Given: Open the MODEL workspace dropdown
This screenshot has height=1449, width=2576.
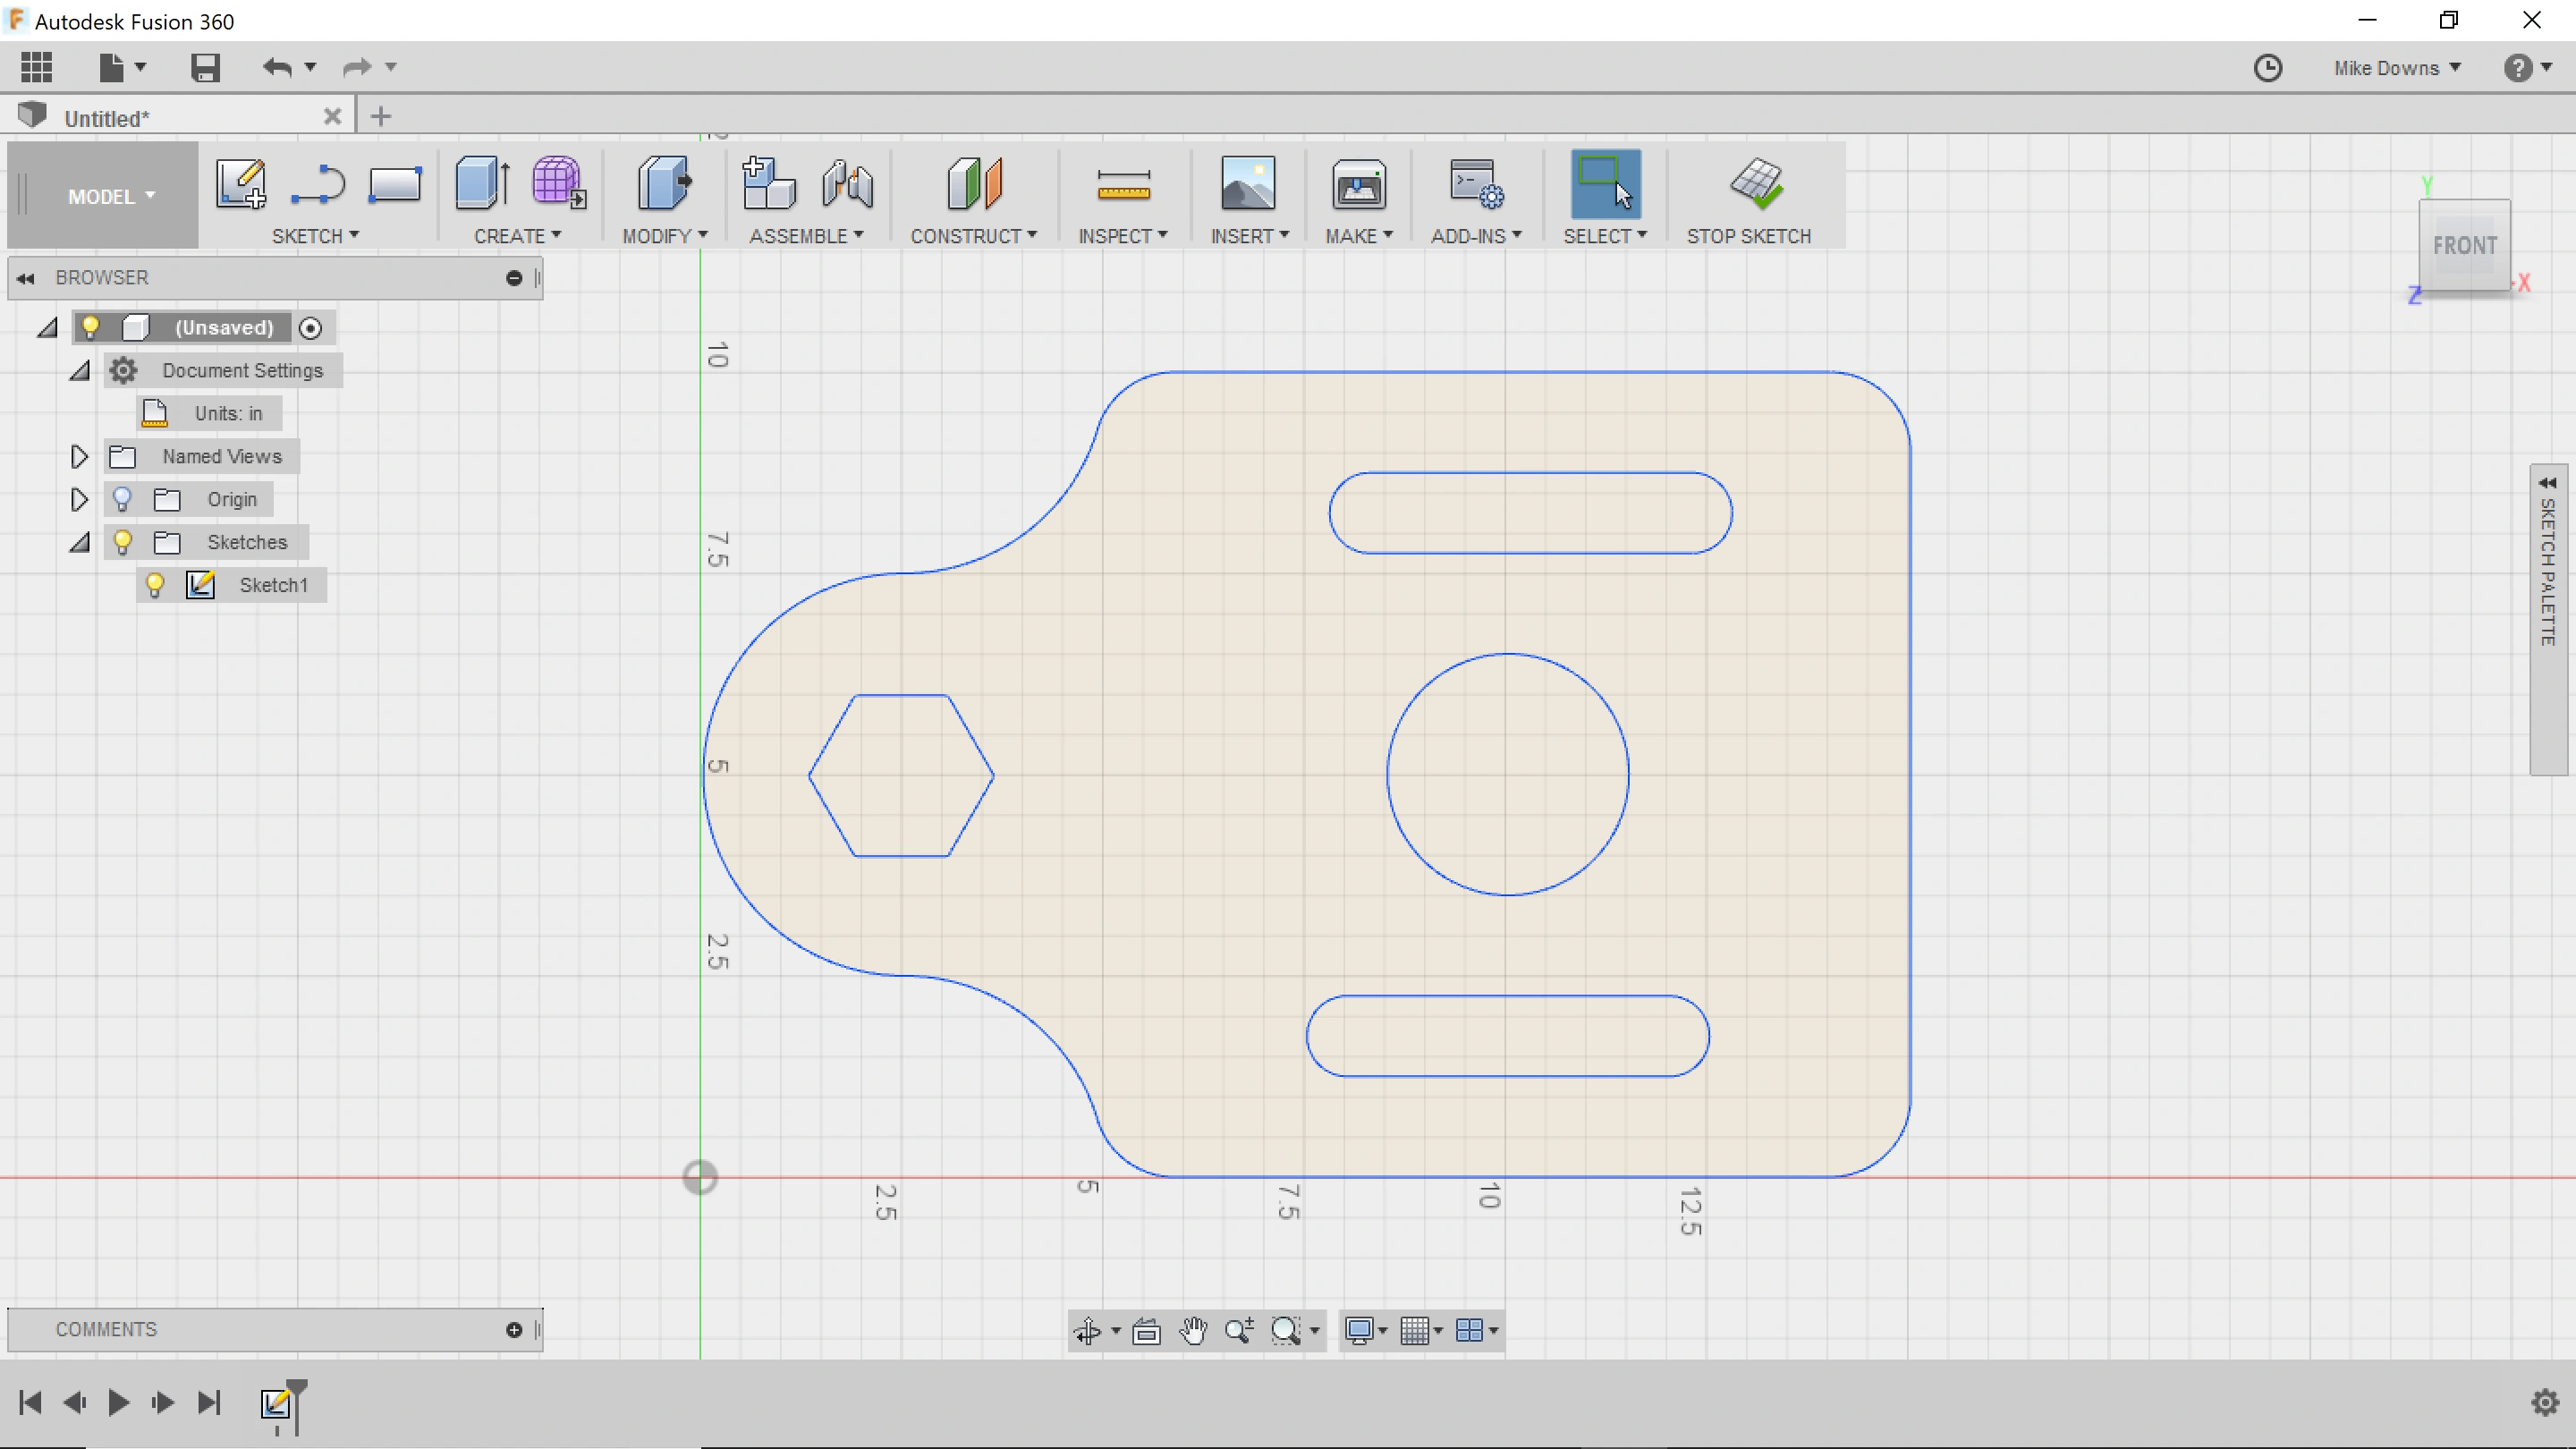Looking at the screenshot, I should [x=110, y=196].
